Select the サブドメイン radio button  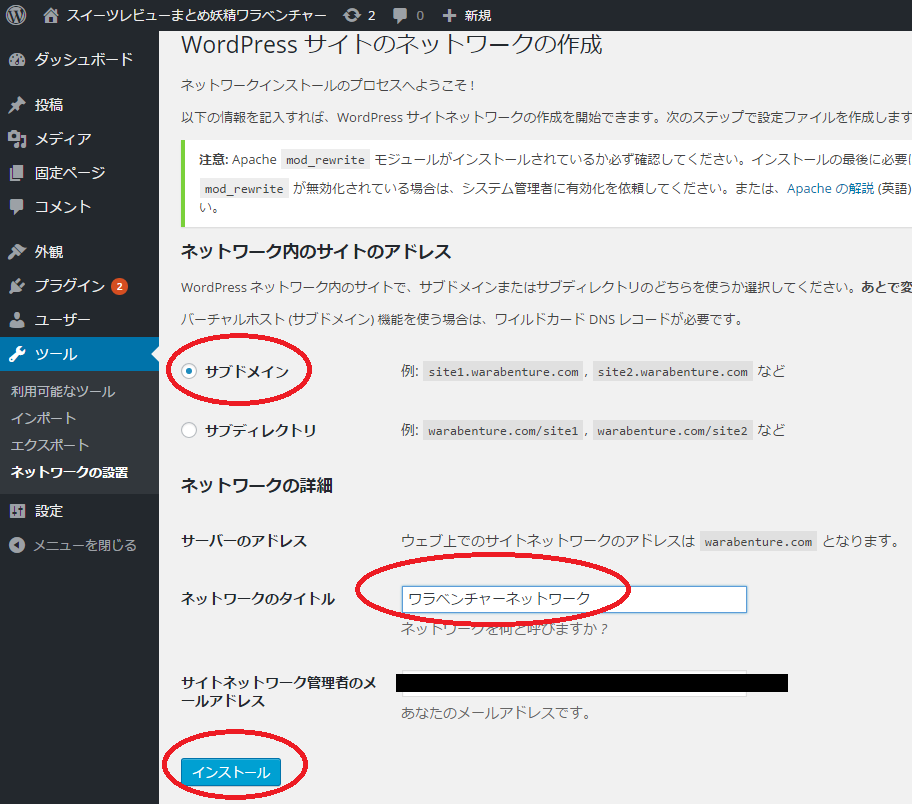[x=189, y=371]
